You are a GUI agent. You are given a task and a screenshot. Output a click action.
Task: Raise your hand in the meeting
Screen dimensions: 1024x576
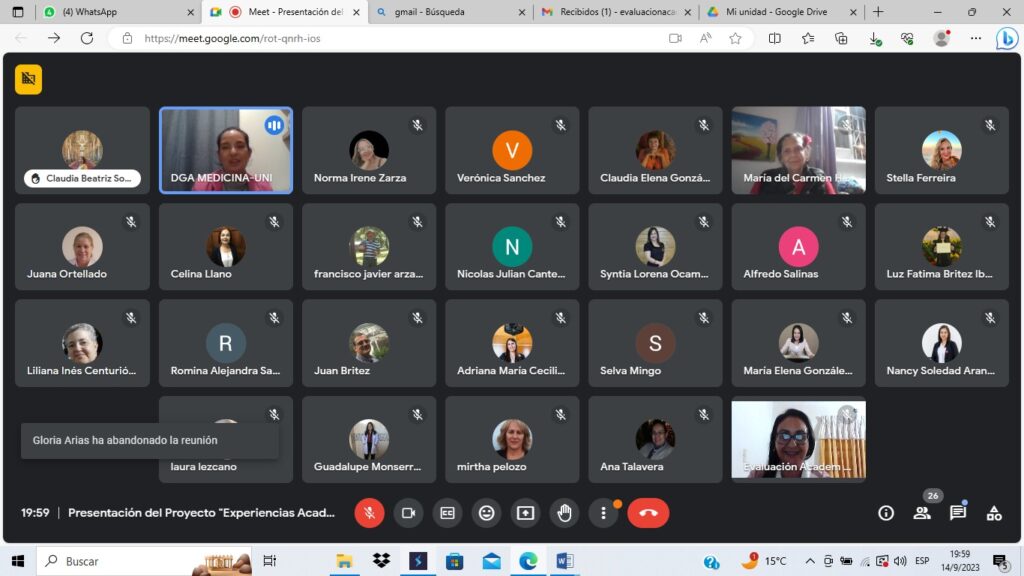[564, 513]
